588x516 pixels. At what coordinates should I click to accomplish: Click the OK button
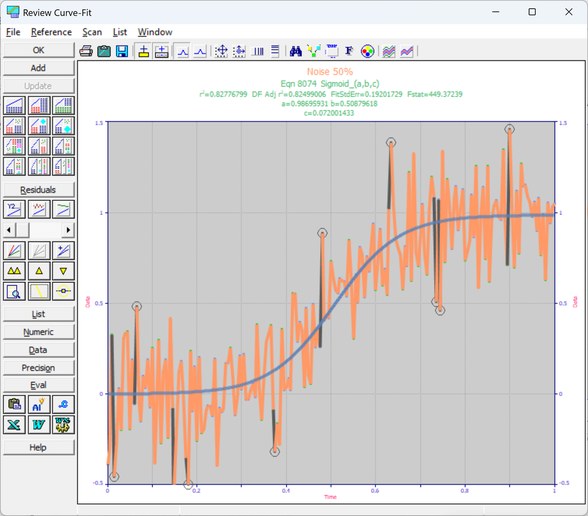pos(38,50)
